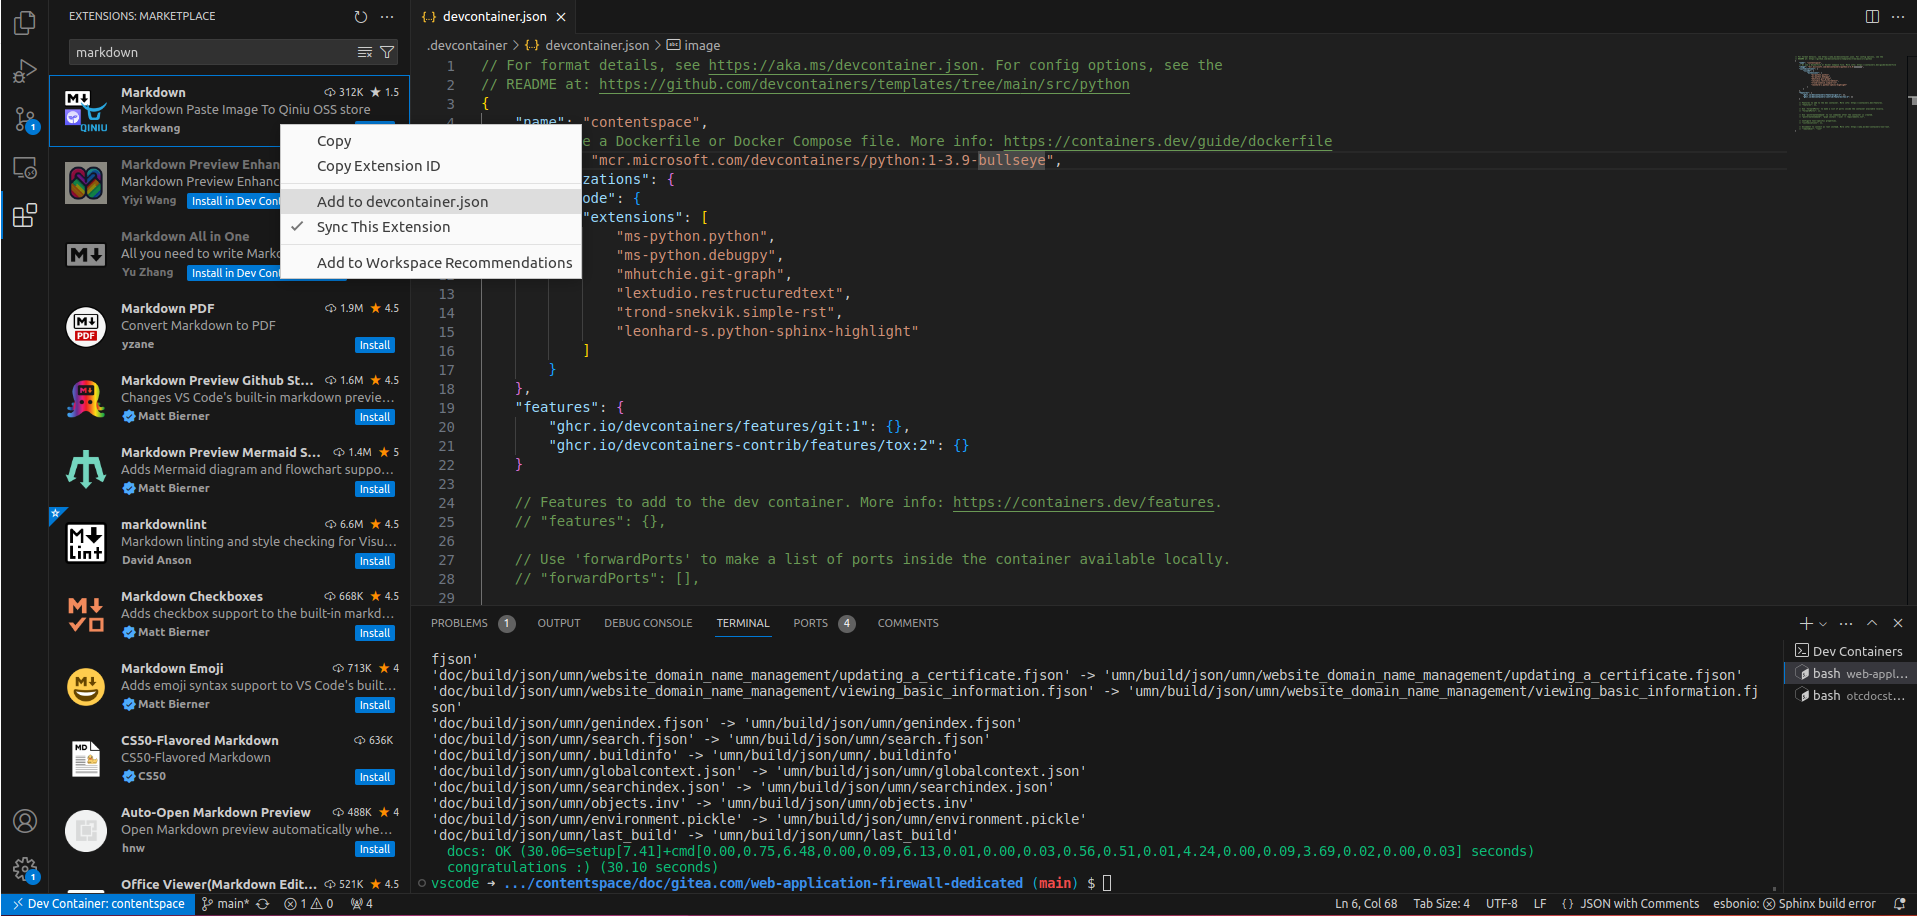The image size is (1917, 916).
Task: Install the CS50-Flavored Markdown extension
Action: pos(375,777)
